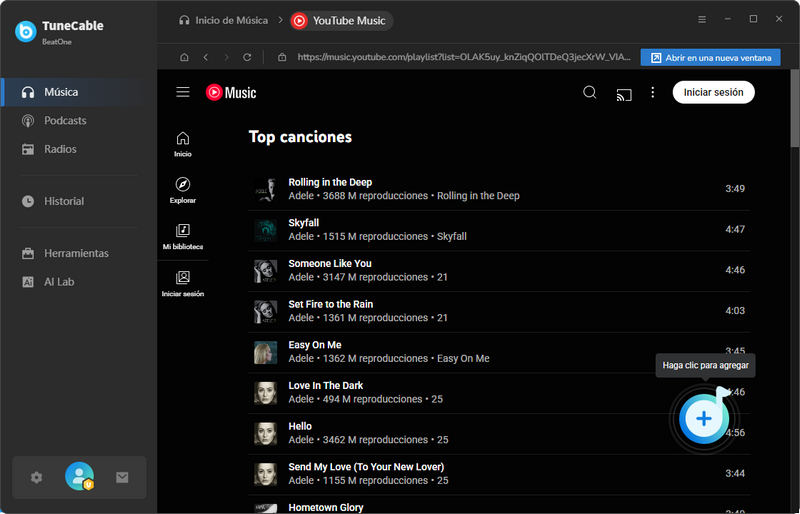Screen dimensions: 800x514
Task: Click the mail feedback icon
Action: click(122, 477)
